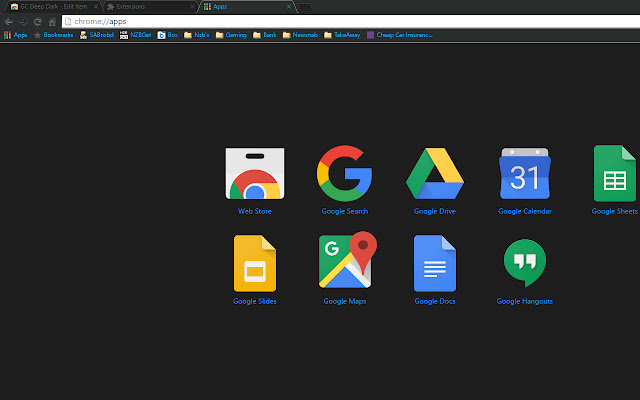The height and width of the screenshot is (400, 640).
Task: Open the Web Store app icon
Action: pyautogui.click(x=255, y=173)
